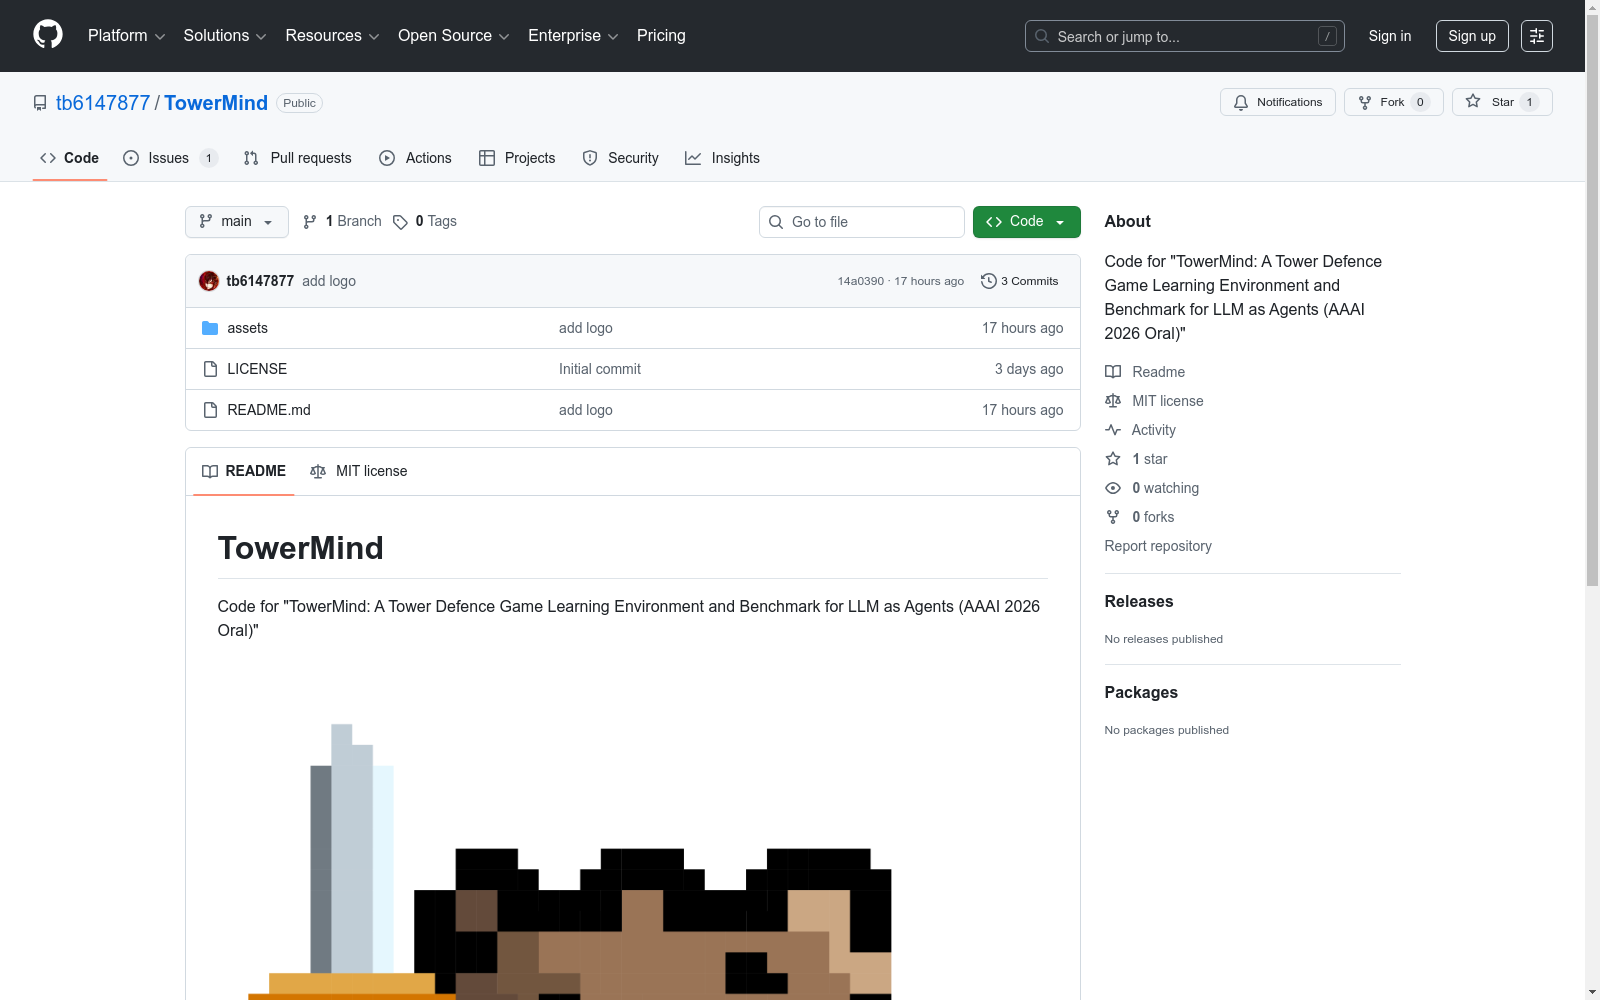Select the MIT license tab in file viewer
1600x1000 pixels.
tap(359, 471)
